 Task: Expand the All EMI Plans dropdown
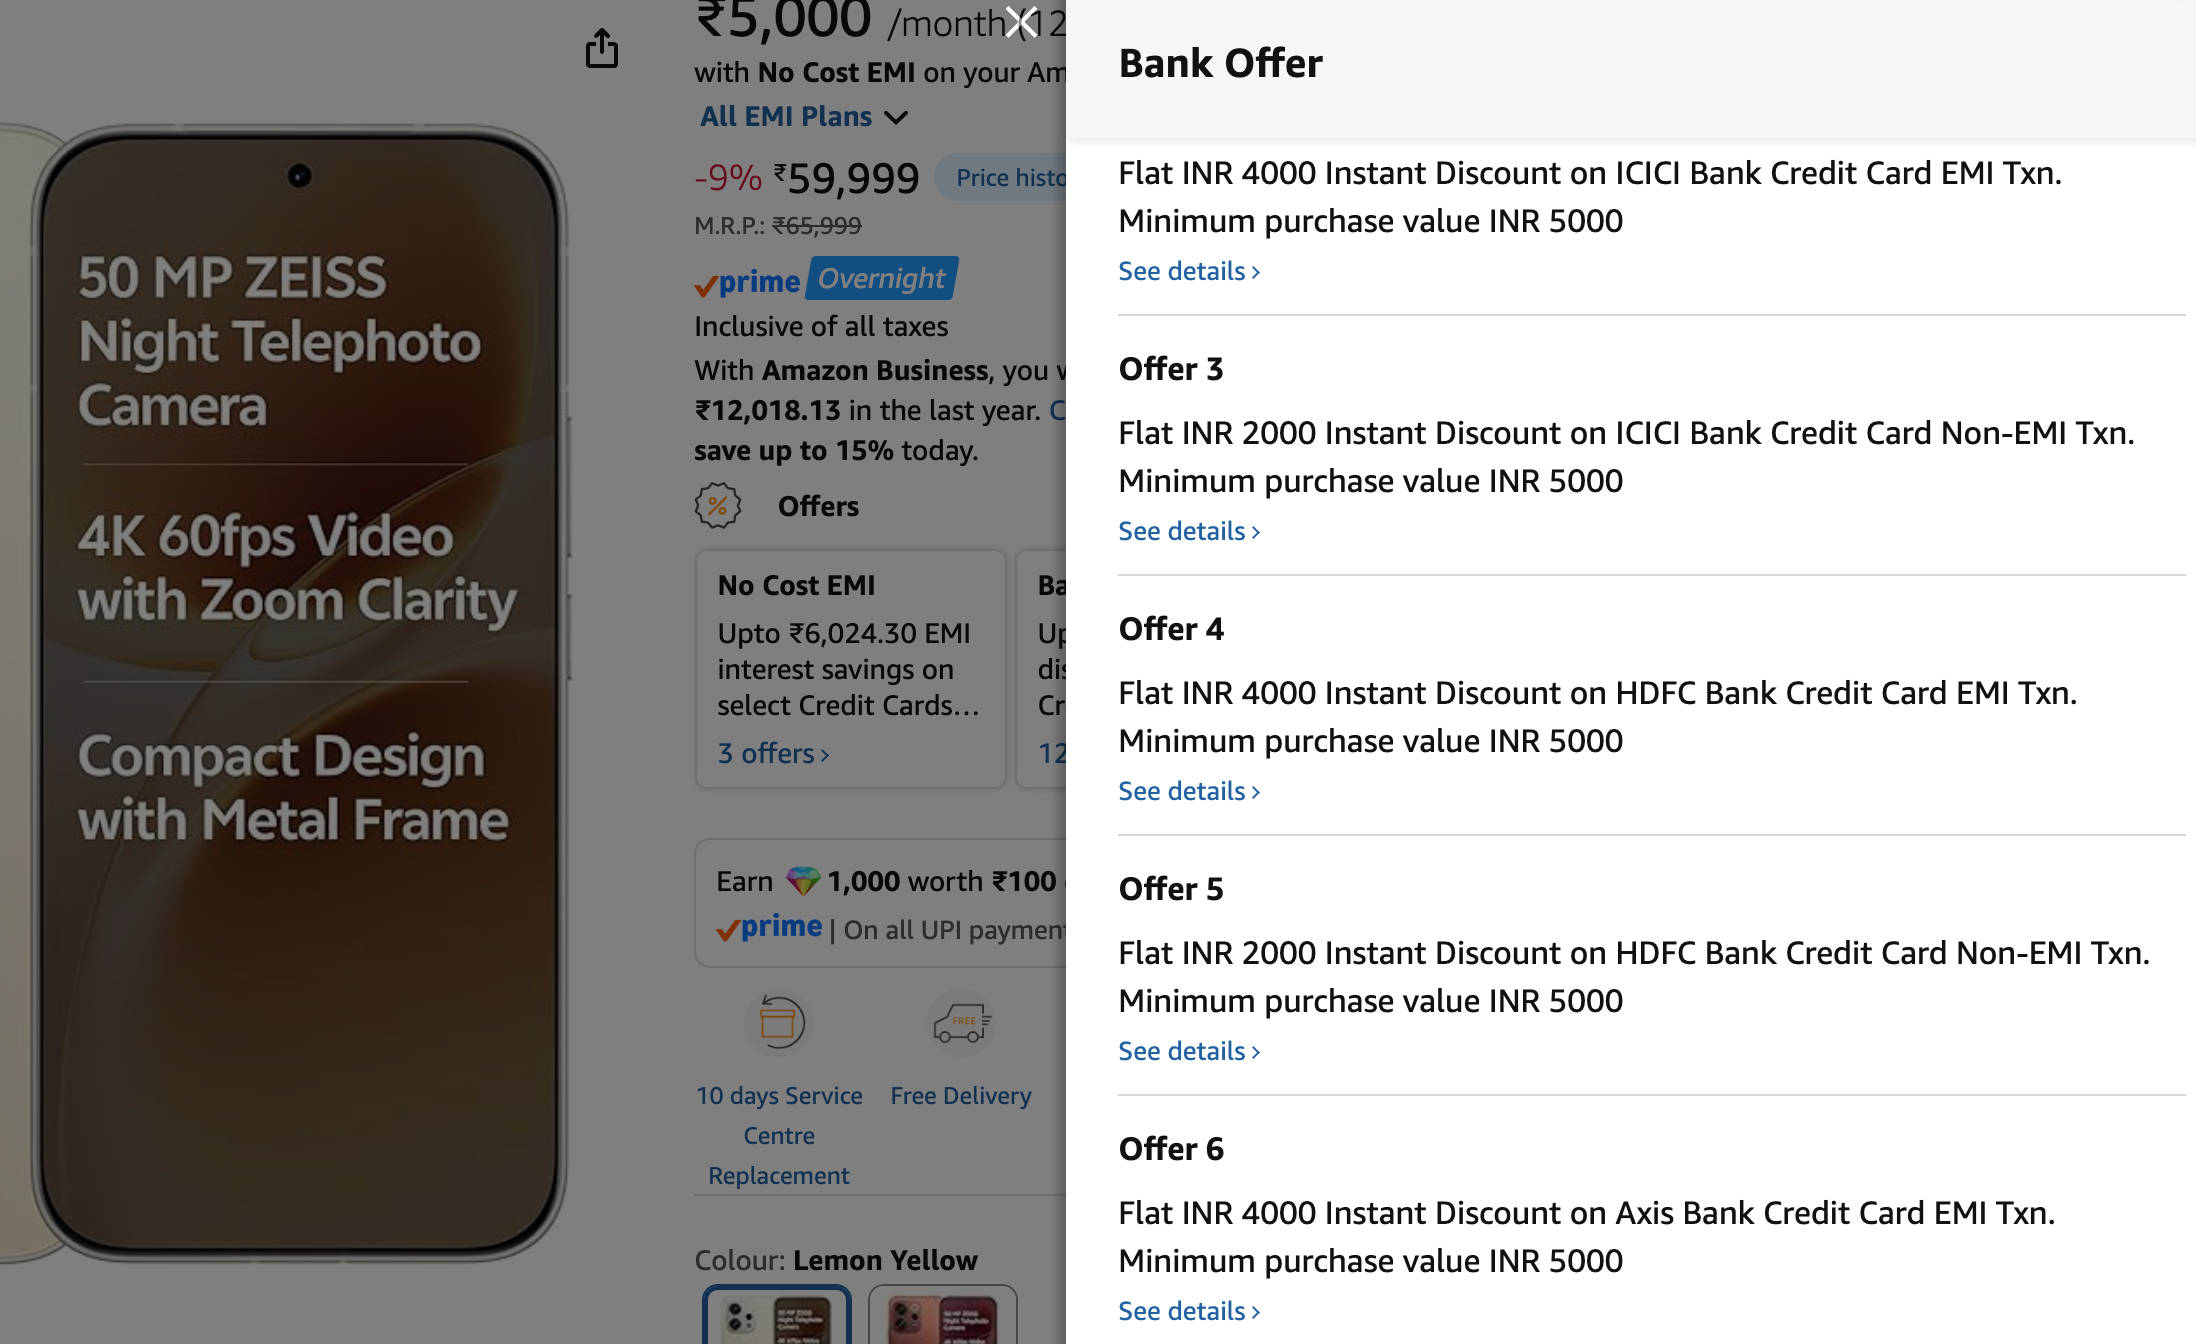tap(804, 117)
